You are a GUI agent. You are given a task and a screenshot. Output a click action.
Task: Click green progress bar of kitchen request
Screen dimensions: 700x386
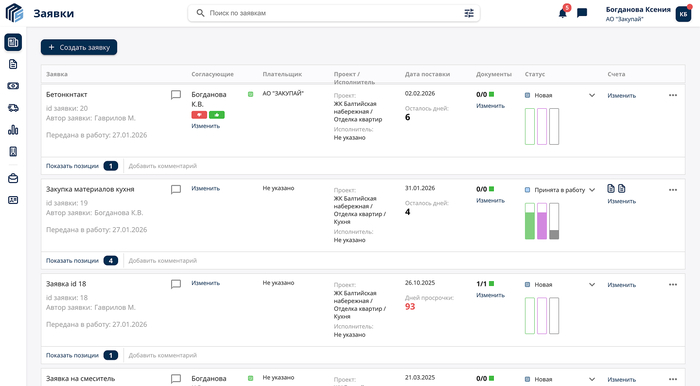[530, 221]
